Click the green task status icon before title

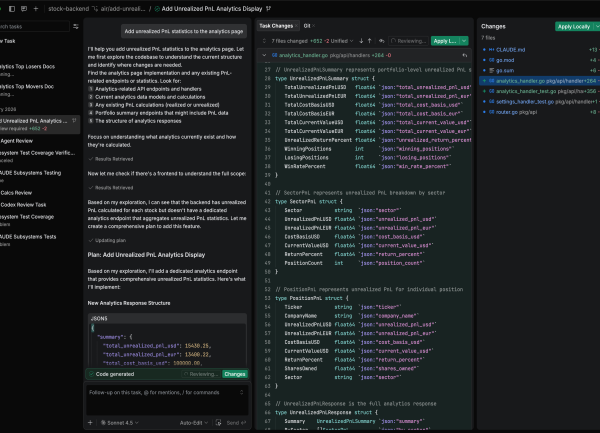tap(157, 8)
